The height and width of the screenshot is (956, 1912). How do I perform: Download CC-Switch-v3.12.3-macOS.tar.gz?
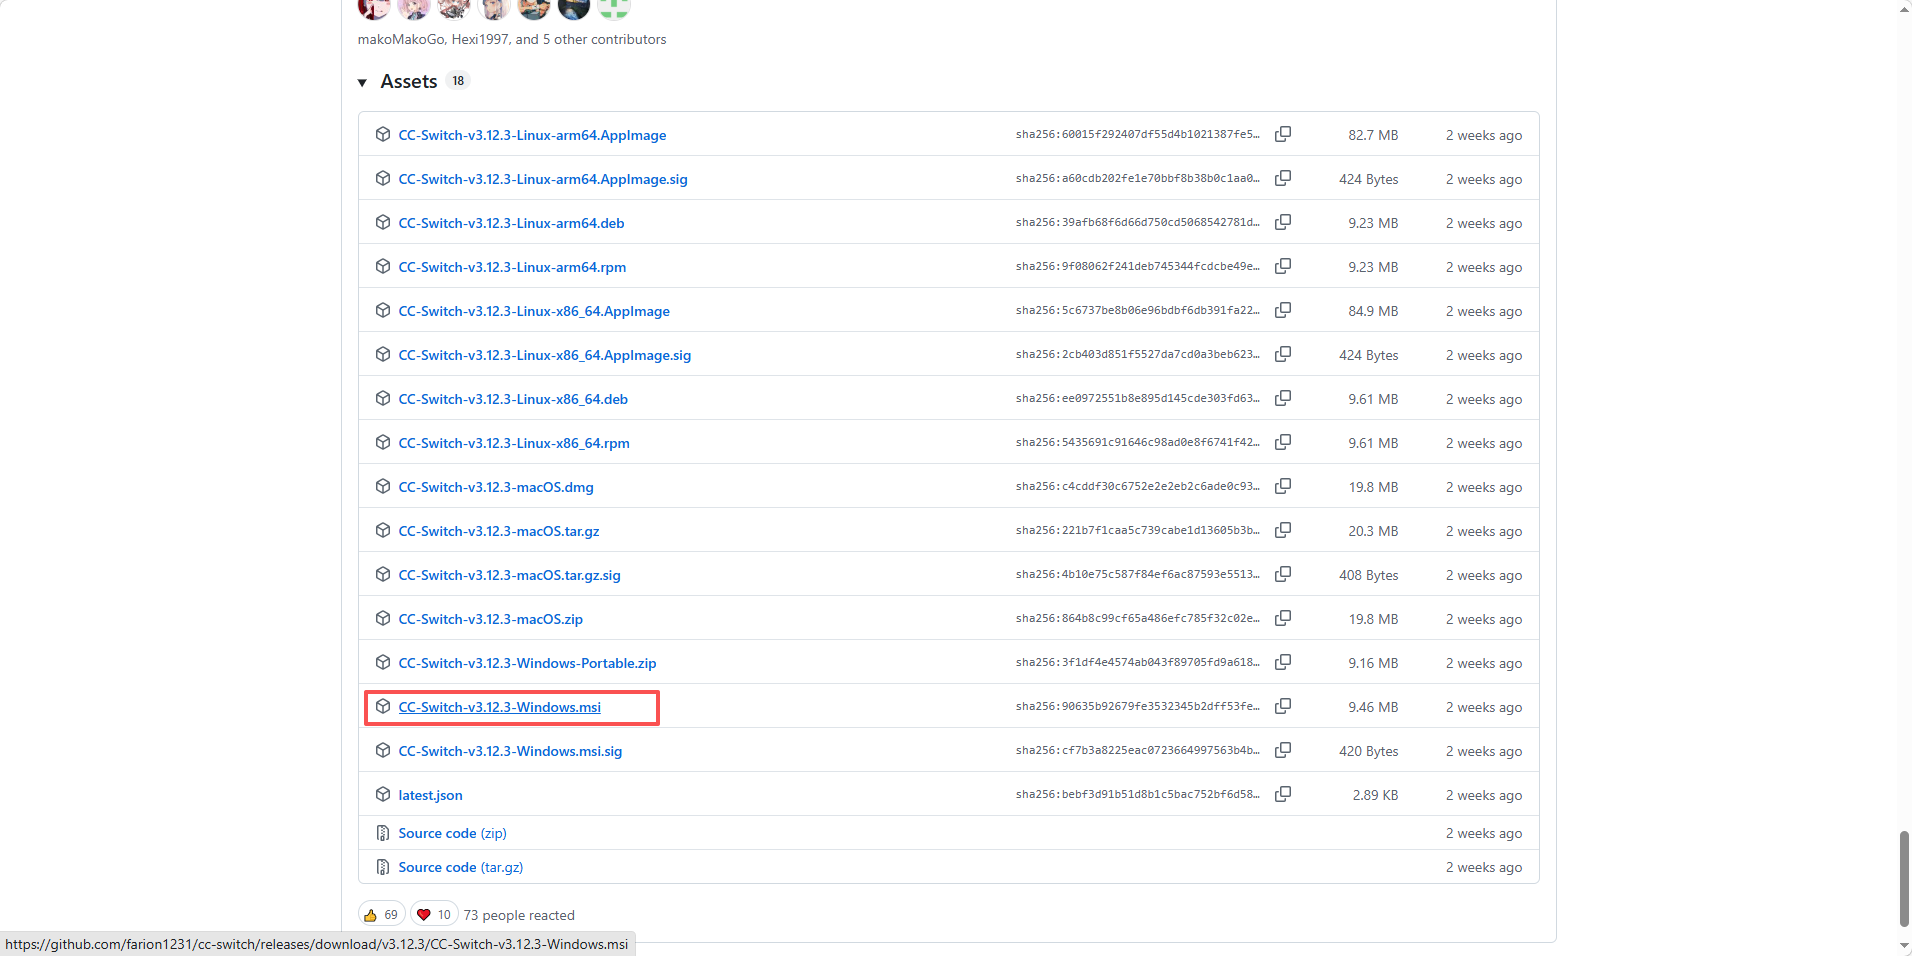[499, 531]
